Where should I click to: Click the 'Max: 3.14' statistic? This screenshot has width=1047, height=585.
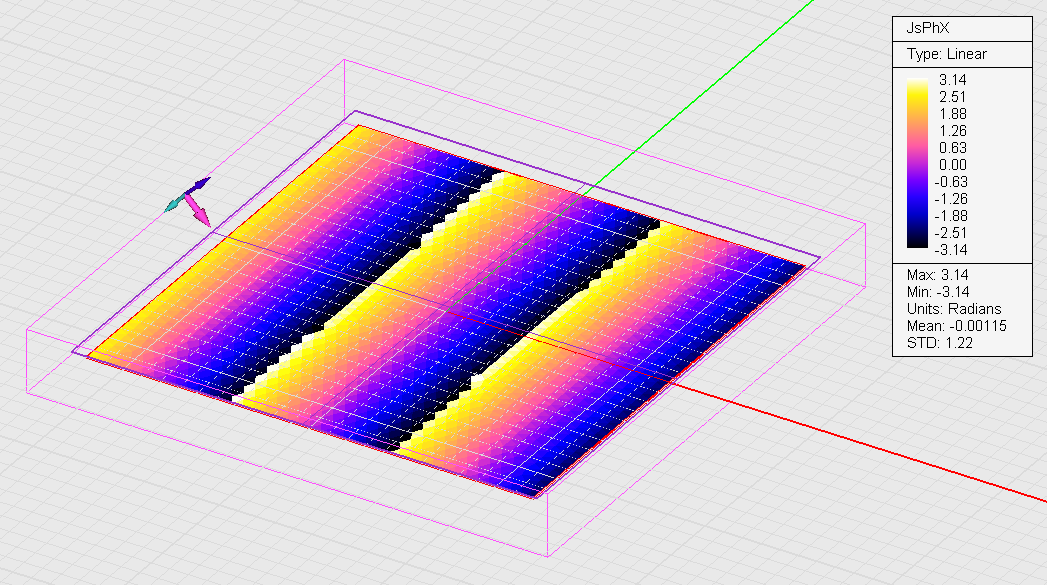[937, 275]
